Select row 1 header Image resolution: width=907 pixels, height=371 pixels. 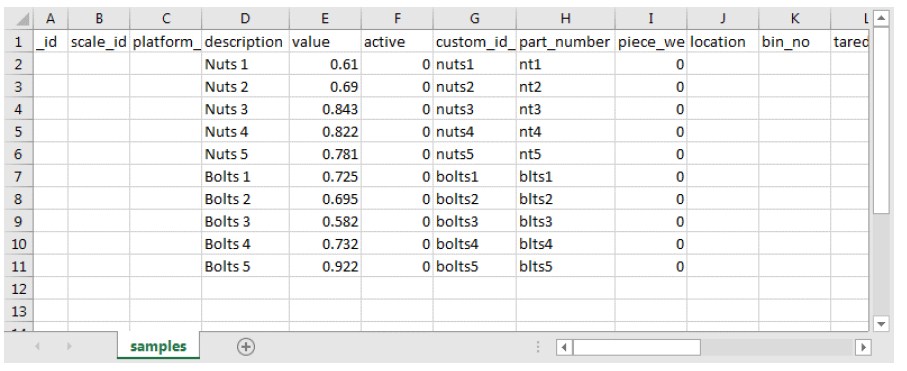[19, 42]
